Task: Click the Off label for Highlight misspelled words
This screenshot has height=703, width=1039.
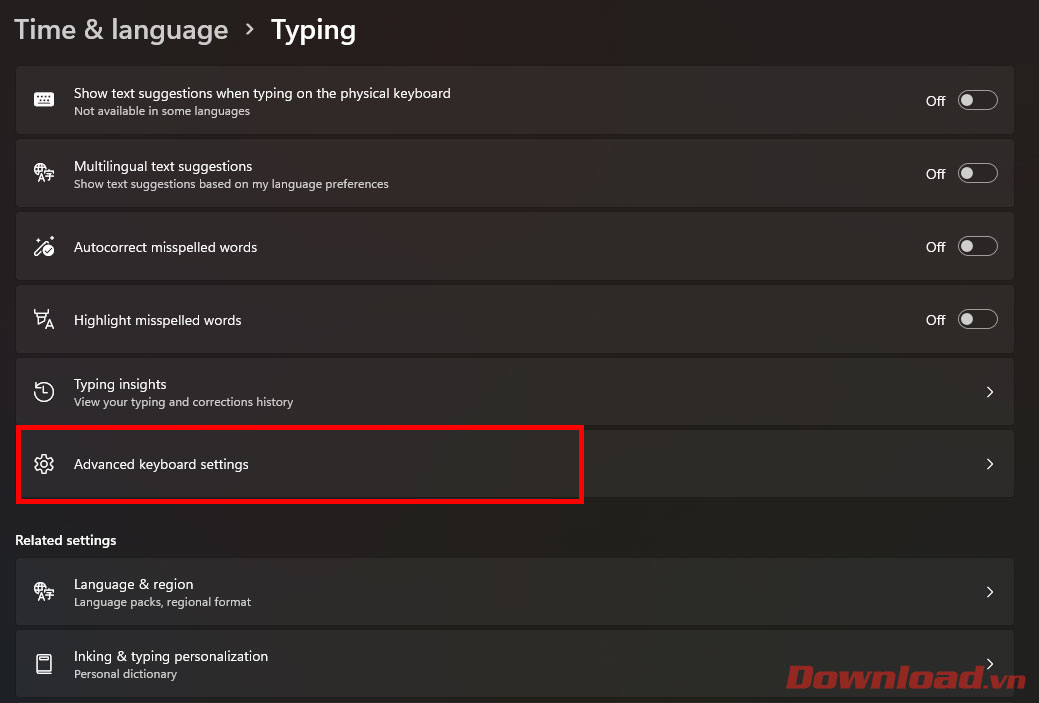Action: [x=935, y=320]
